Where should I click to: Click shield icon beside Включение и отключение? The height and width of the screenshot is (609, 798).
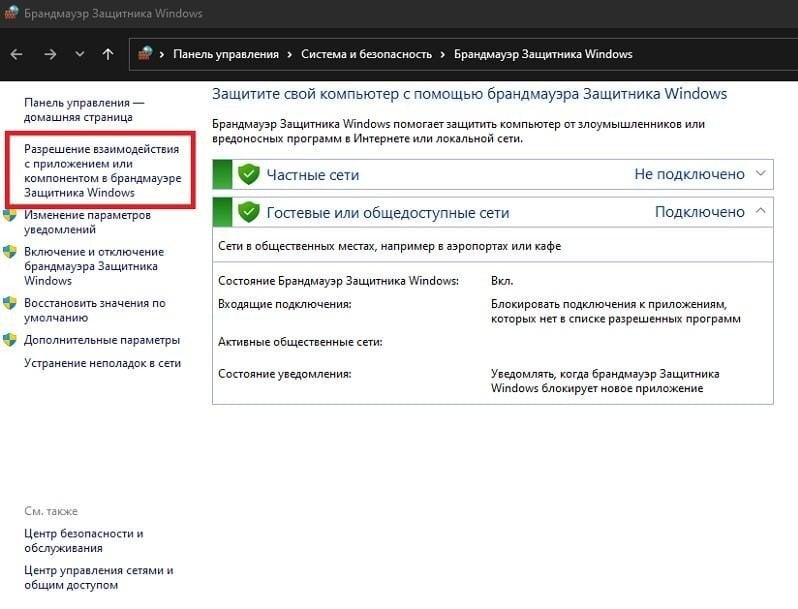point(10,252)
